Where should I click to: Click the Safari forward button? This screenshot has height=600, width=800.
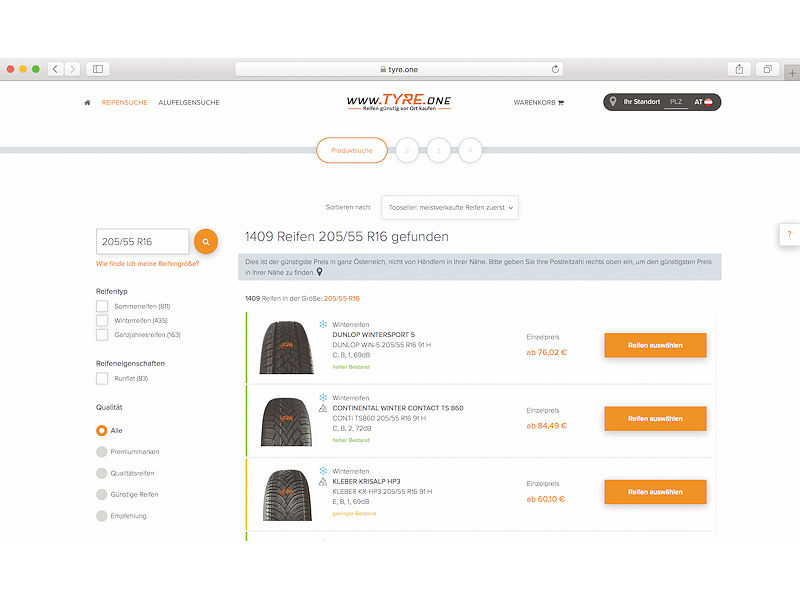(x=72, y=69)
